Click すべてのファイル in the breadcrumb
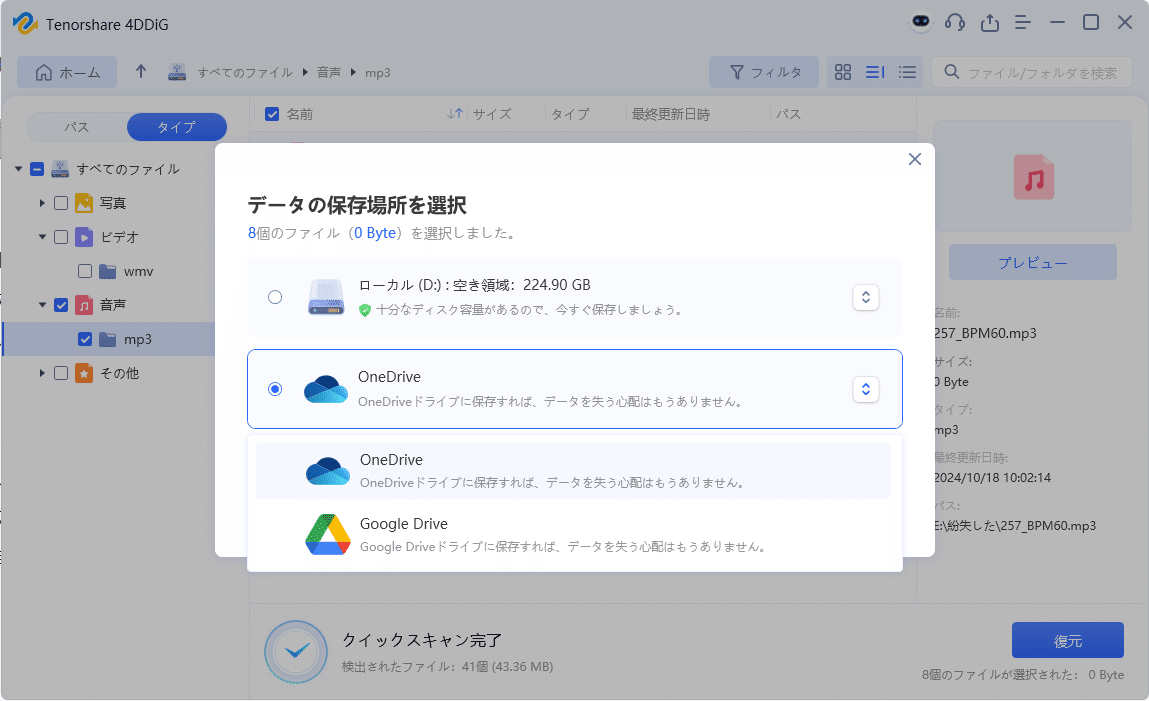This screenshot has width=1149, height=701. pos(245,72)
